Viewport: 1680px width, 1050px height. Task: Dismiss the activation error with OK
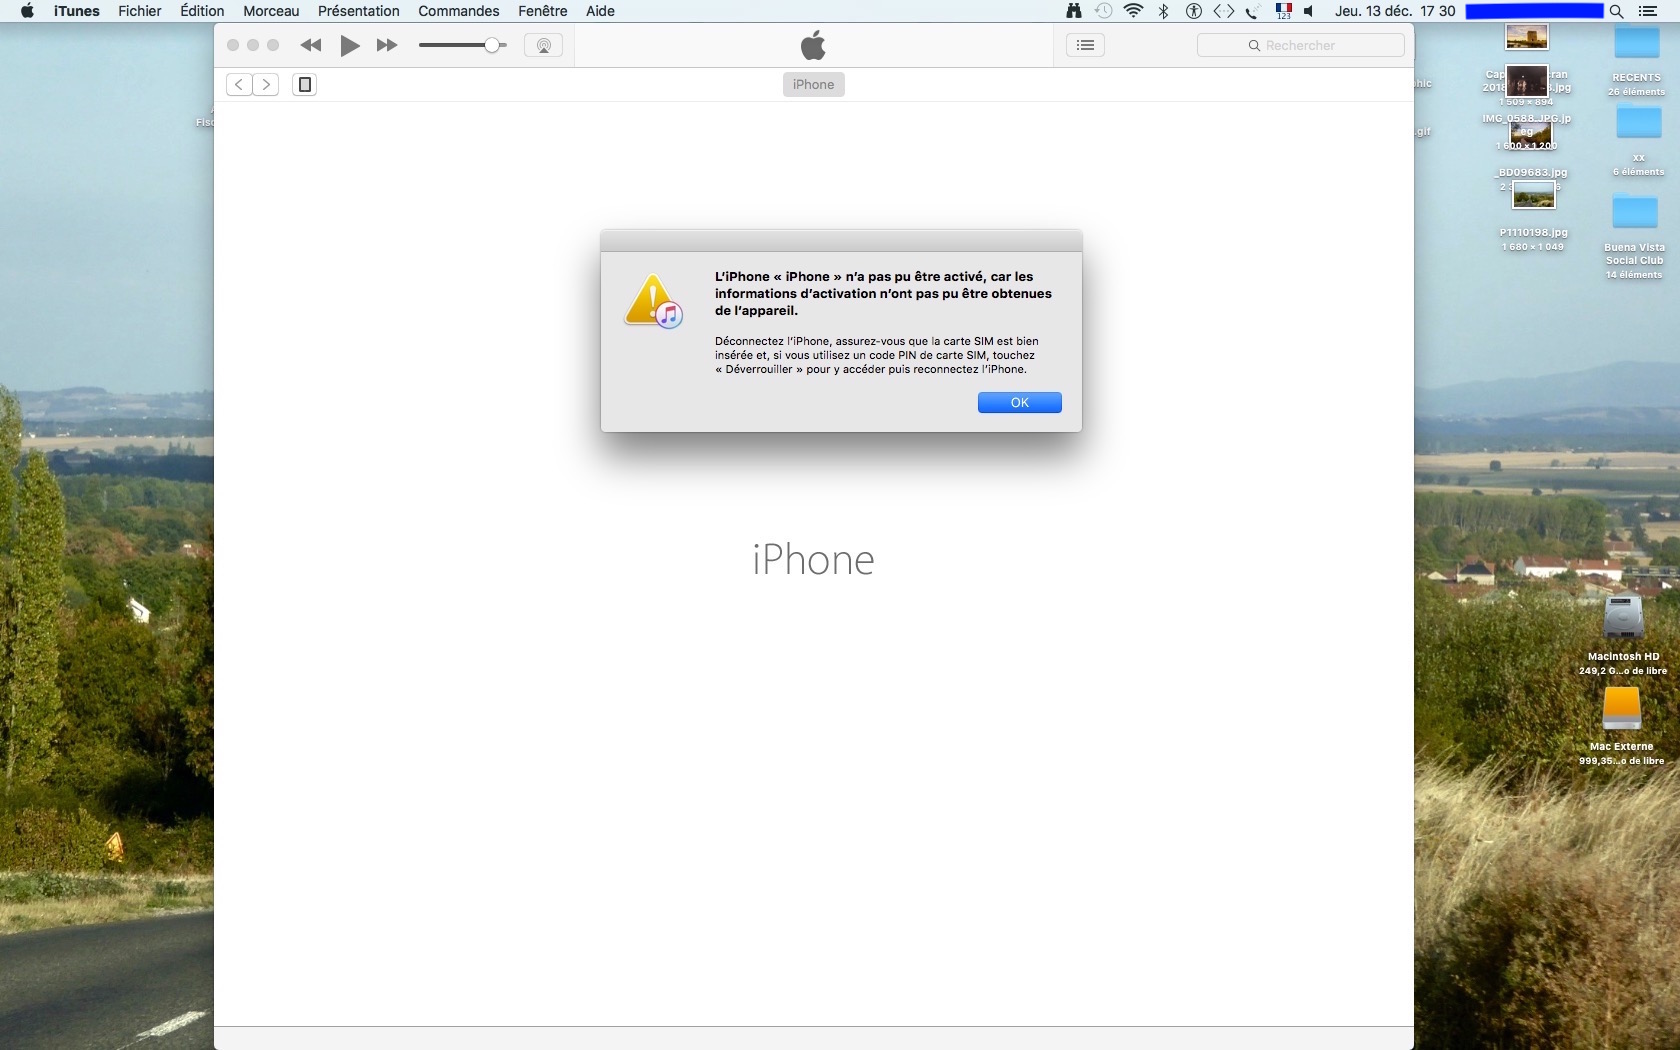(1019, 402)
